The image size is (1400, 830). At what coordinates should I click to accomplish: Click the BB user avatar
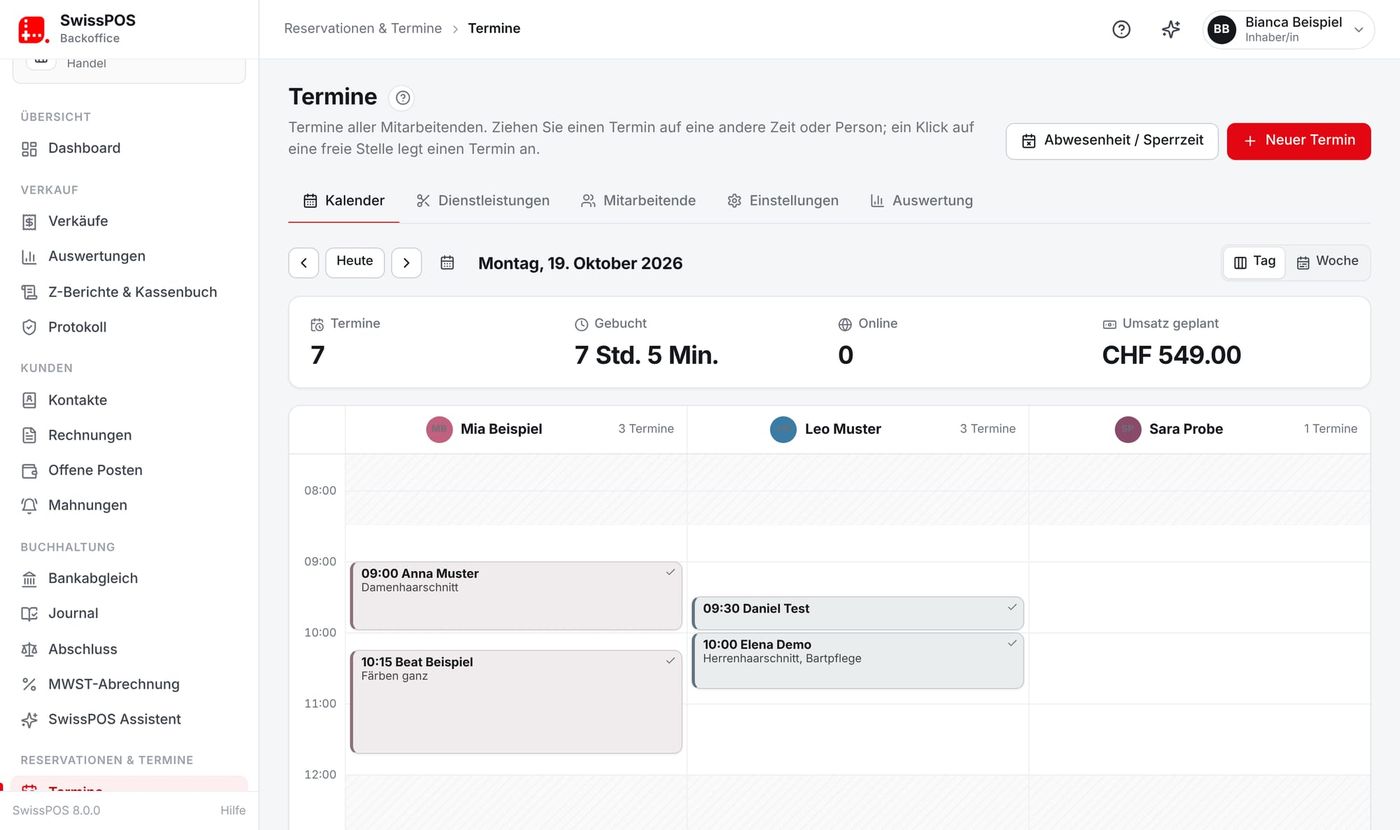click(x=1222, y=29)
